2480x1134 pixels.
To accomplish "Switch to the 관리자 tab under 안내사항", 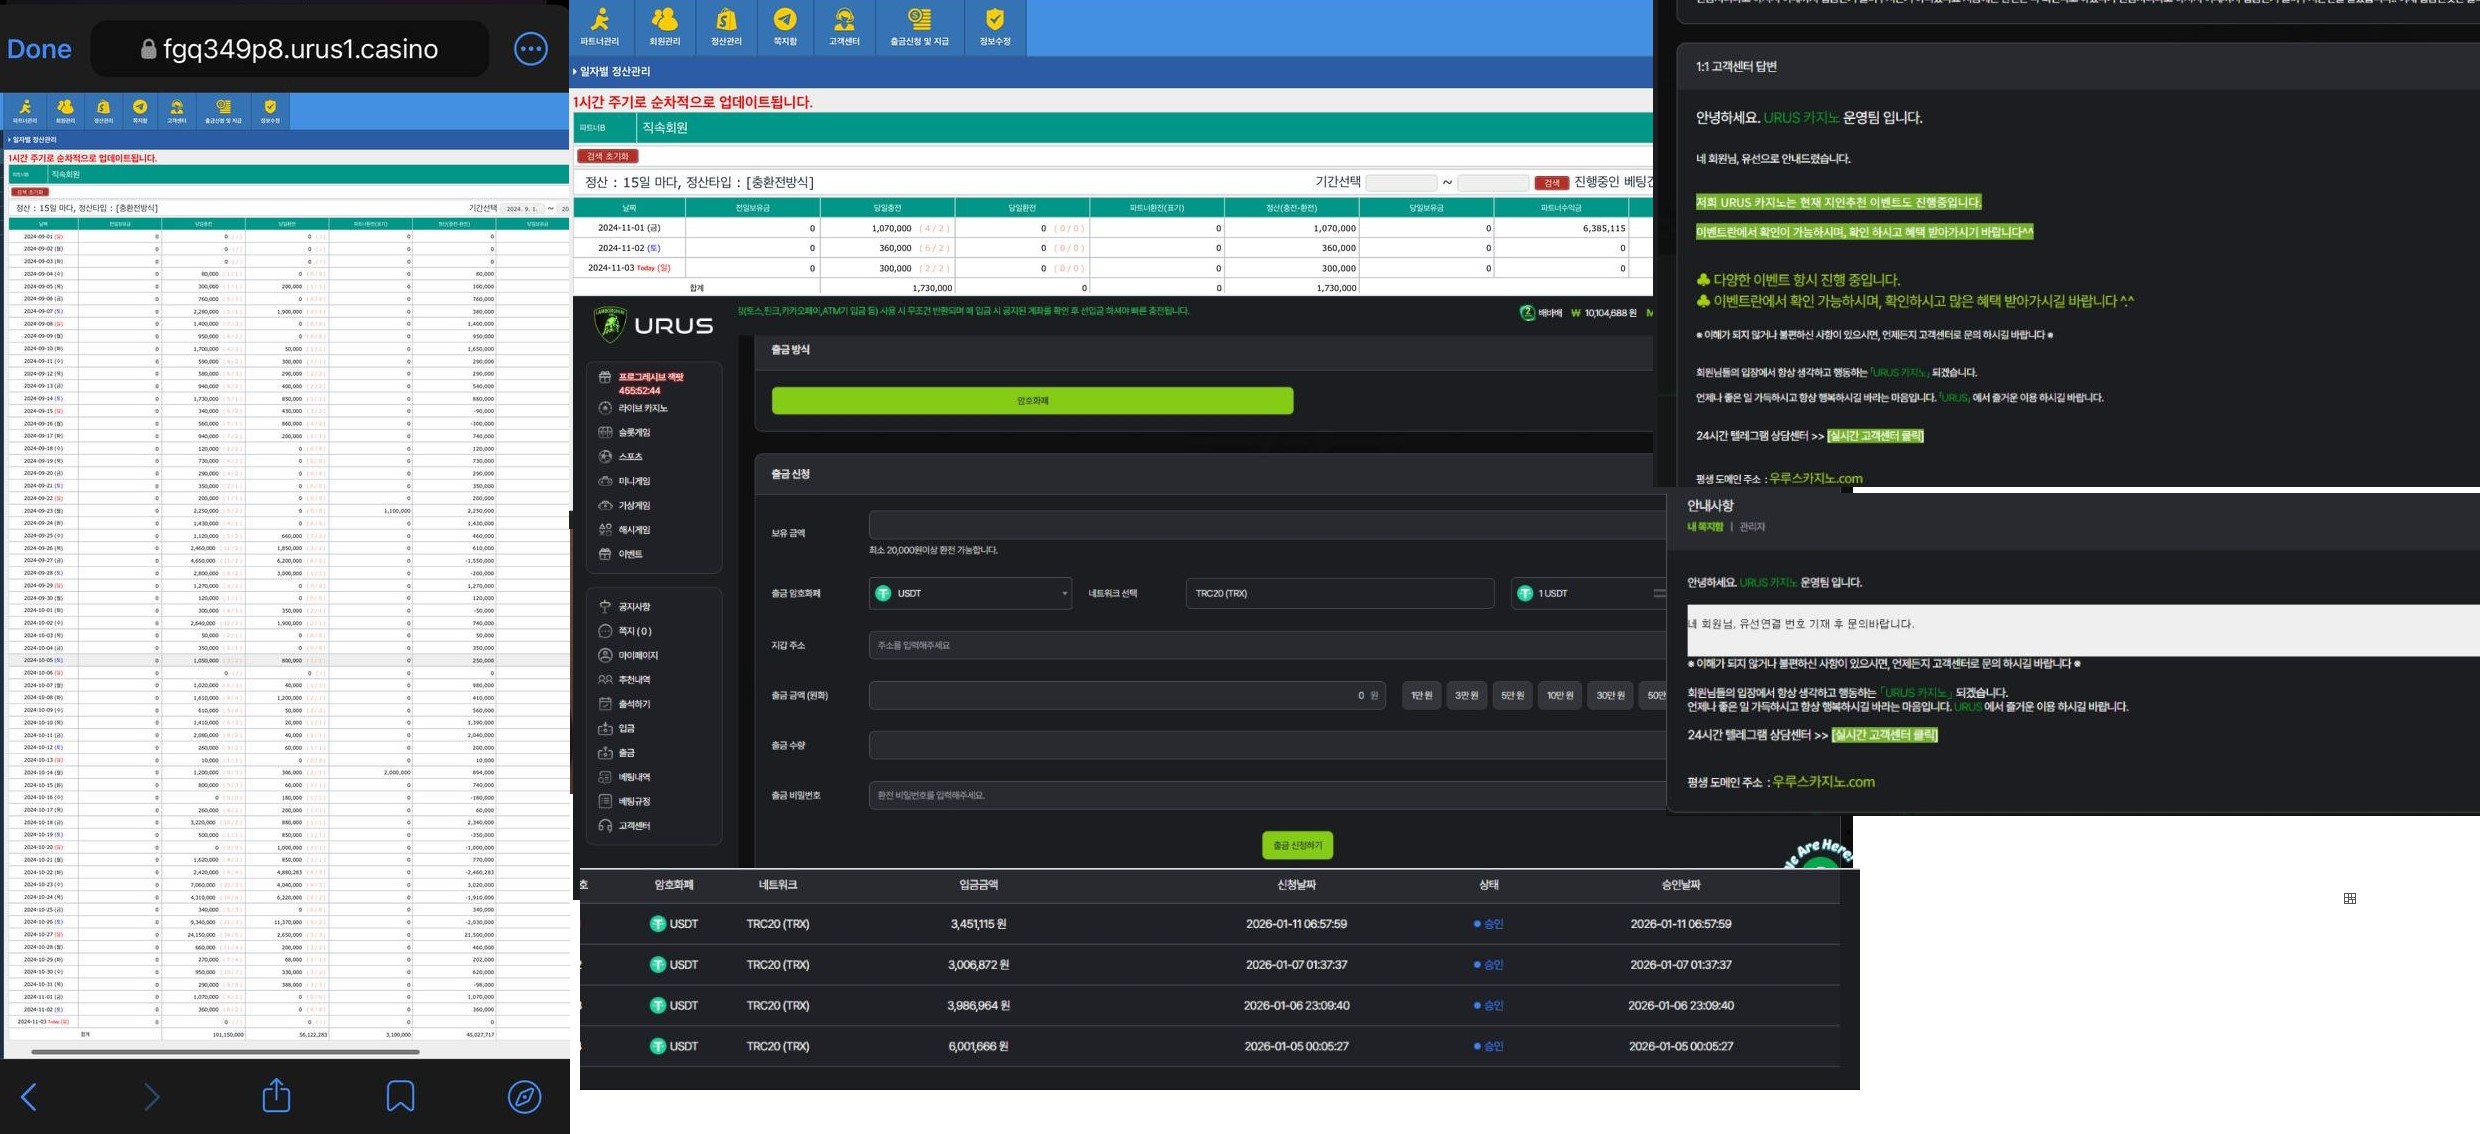I will pyautogui.click(x=1751, y=527).
